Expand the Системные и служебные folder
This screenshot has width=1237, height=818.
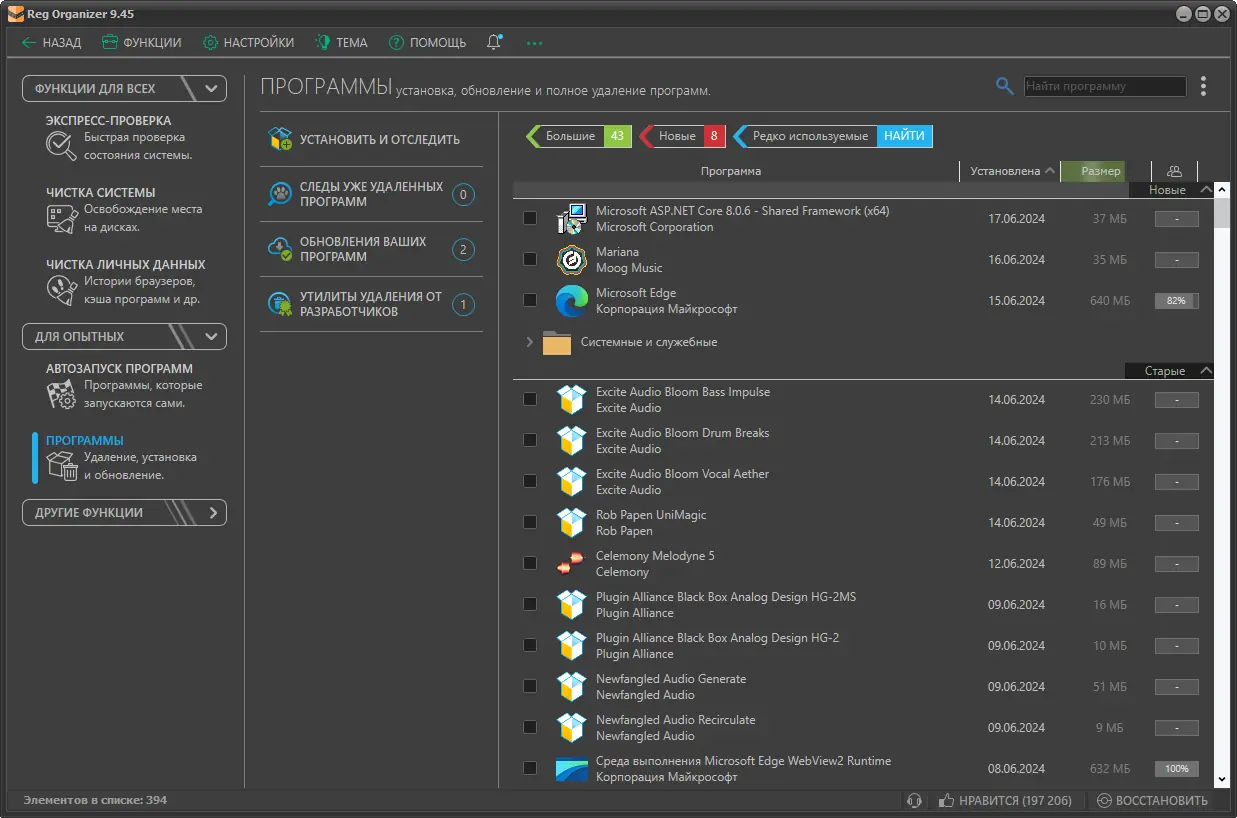[529, 342]
